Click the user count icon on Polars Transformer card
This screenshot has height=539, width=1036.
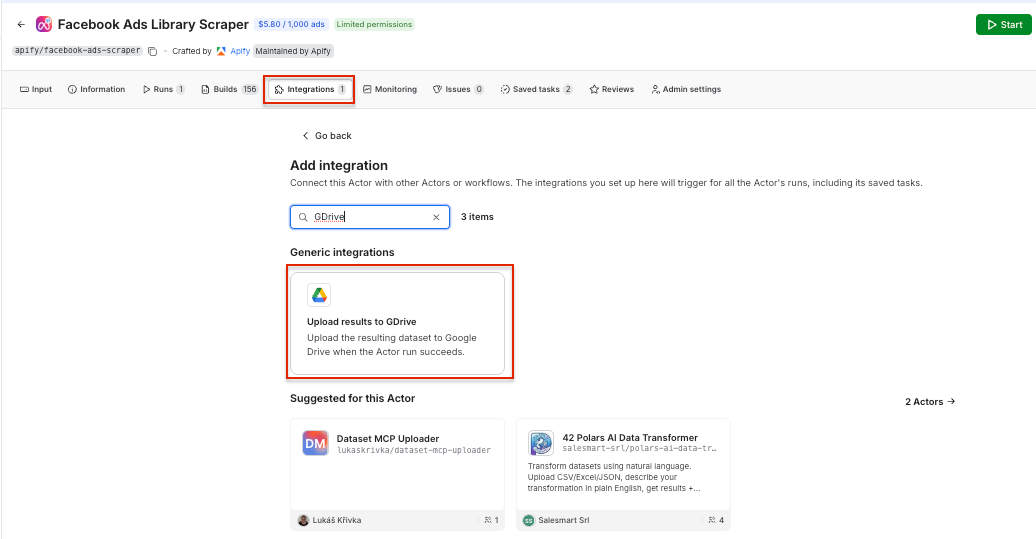coord(712,521)
